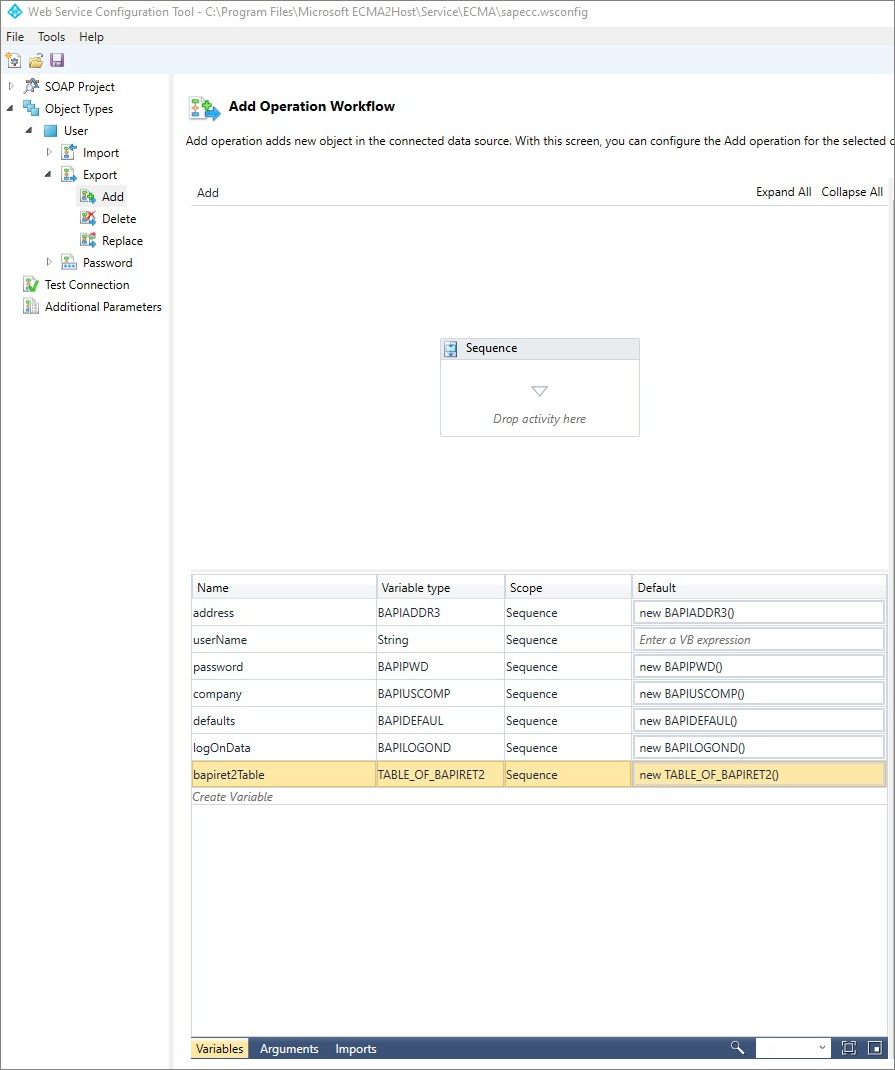Click the zoom magnifier icon in designer bar

[737, 1048]
